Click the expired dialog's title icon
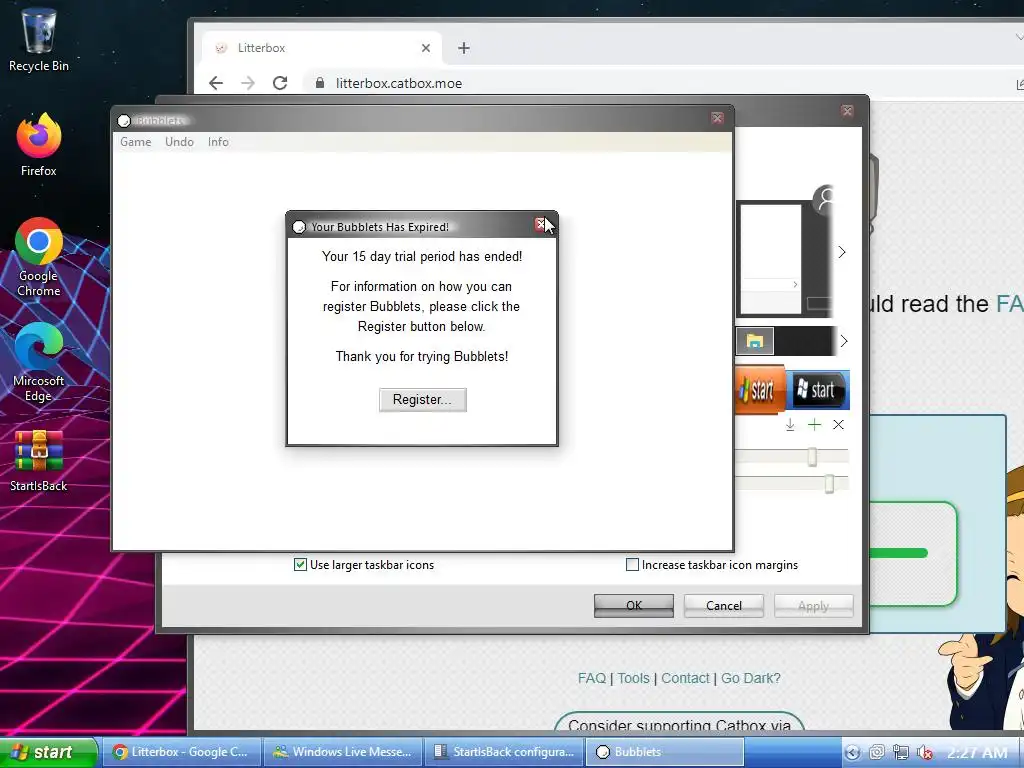This screenshot has height=768, width=1024. 299,227
